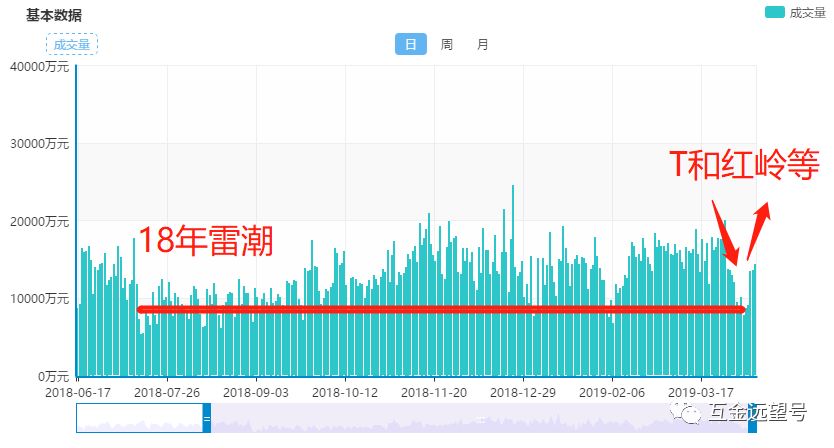Click the 0万元 y-axis label
Screen dimensions: 834x448
click(53, 377)
